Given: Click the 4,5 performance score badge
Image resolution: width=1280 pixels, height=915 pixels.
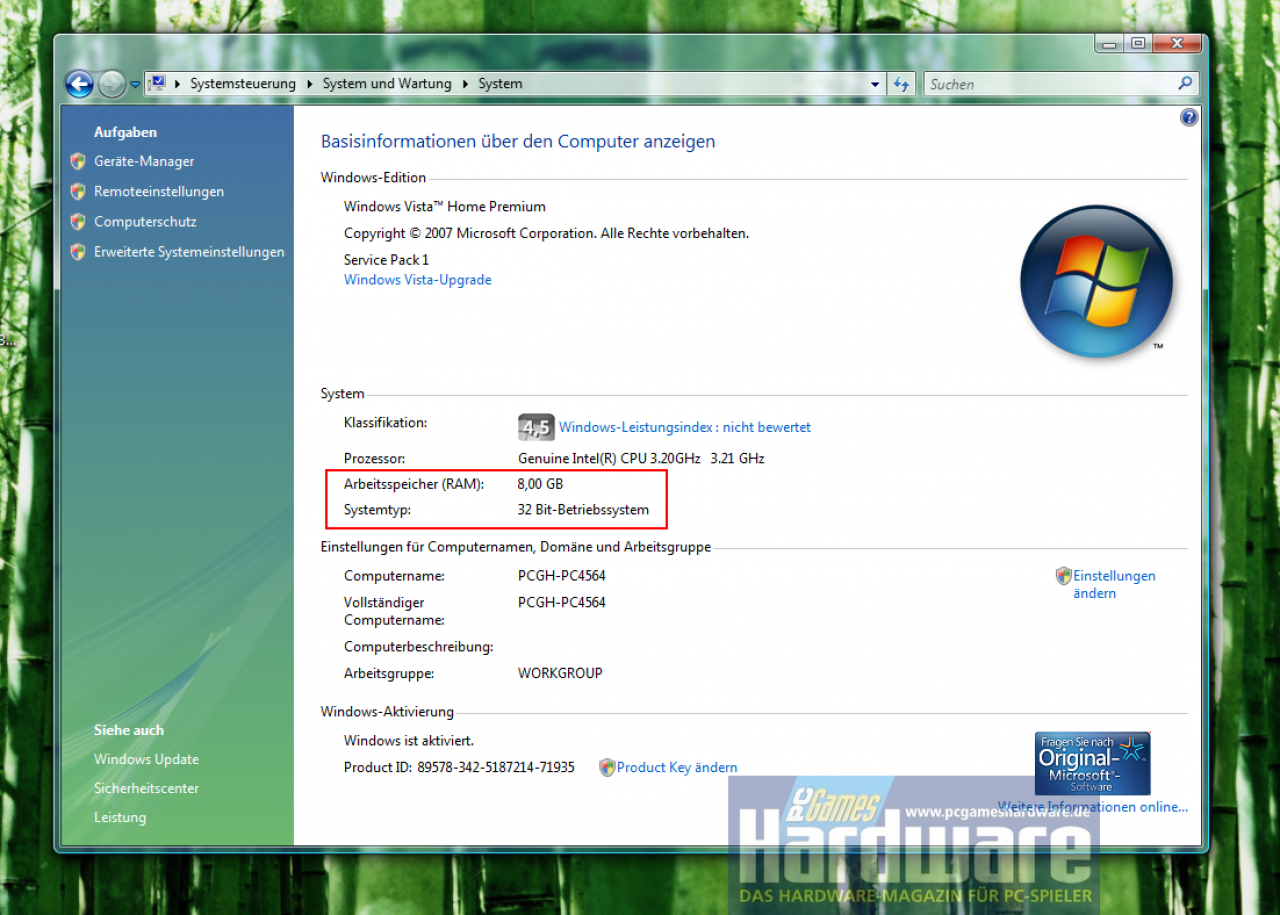Looking at the screenshot, I should [x=536, y=428].
